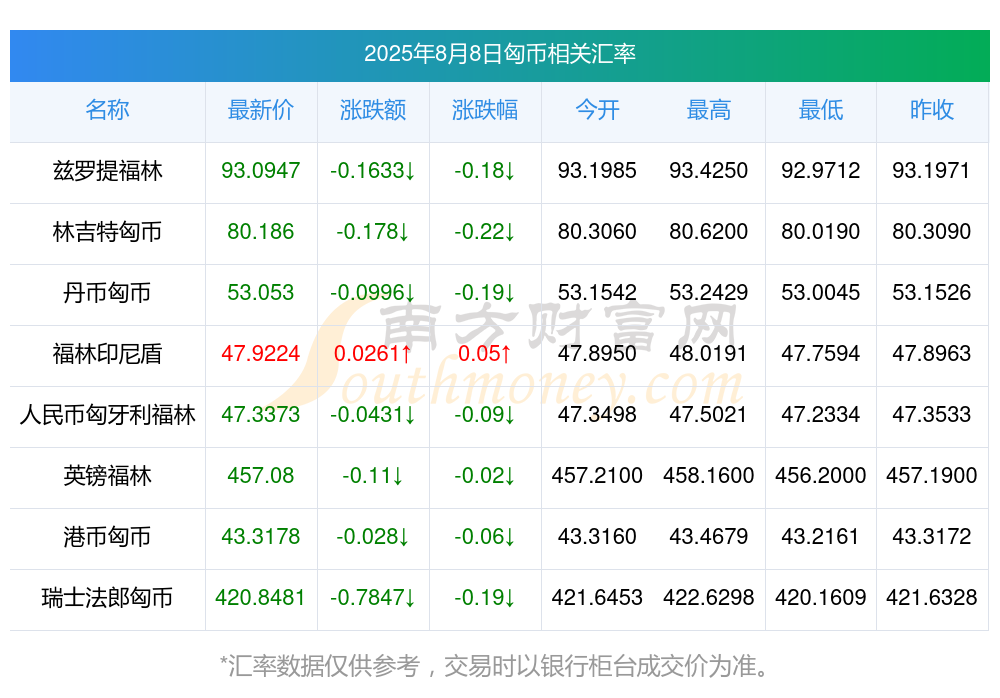Click the 今开 column header
The width and height of the screenshot is (1000, 698).
tap(597, 110)
